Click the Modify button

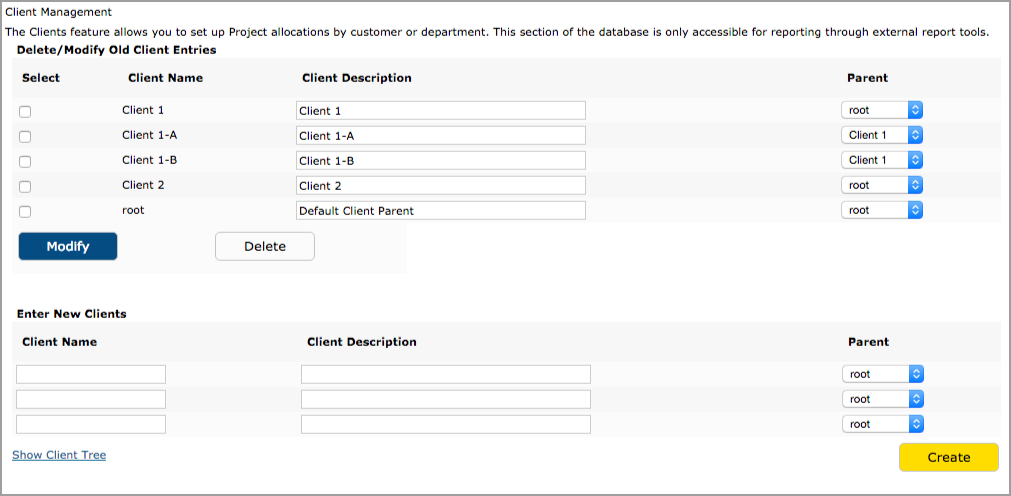point(68,246)
